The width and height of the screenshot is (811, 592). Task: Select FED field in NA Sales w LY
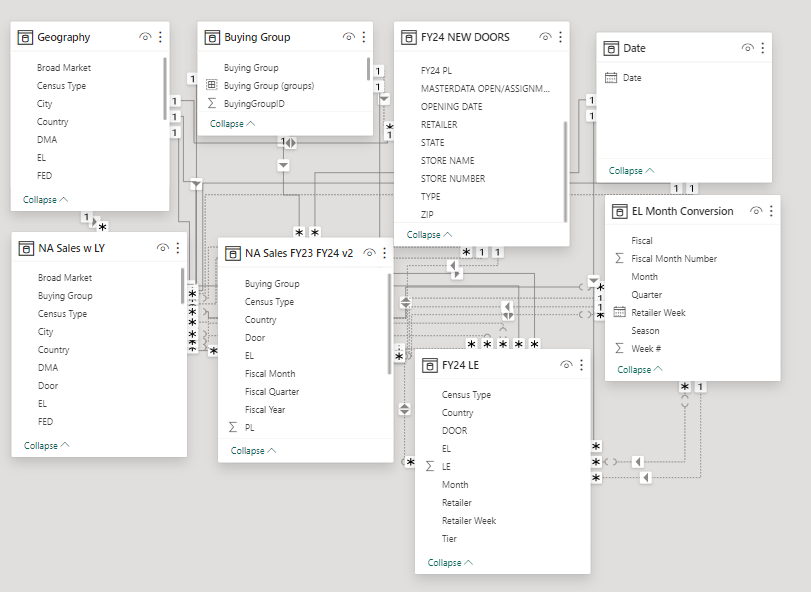point(45,421)
